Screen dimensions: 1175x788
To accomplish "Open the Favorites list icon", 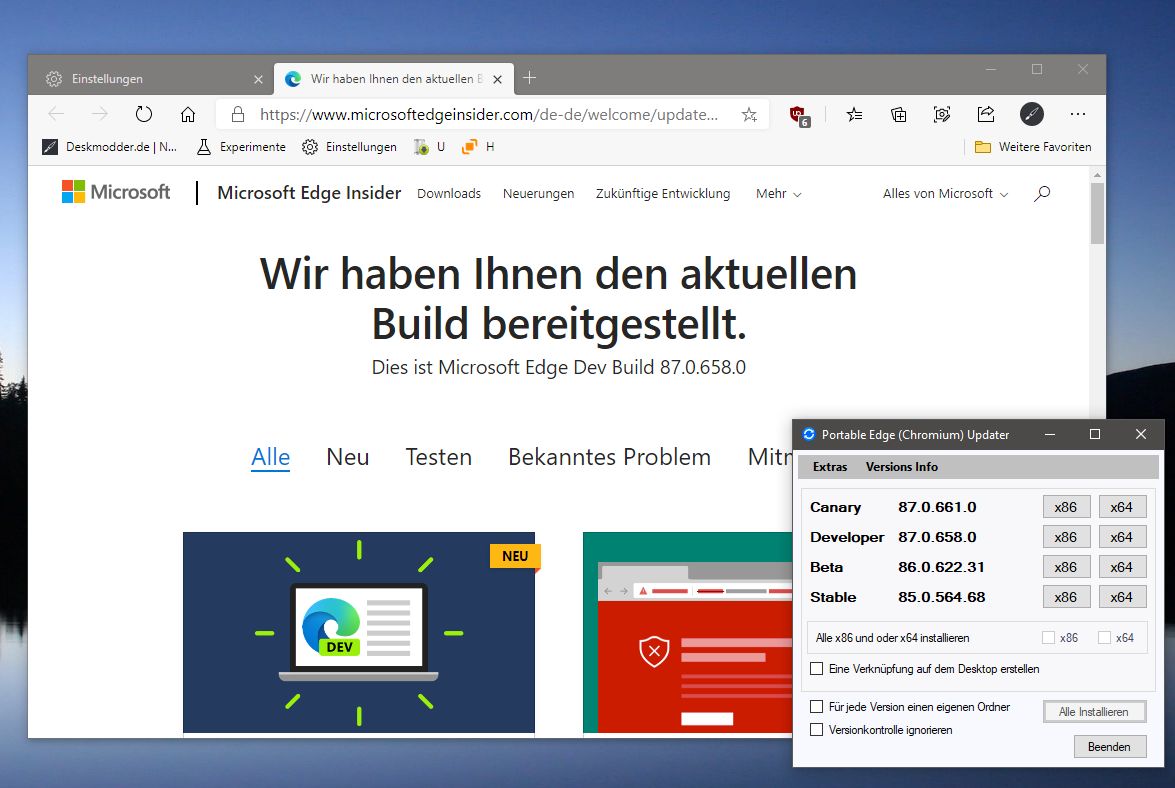I will click(x=854, y=114).
